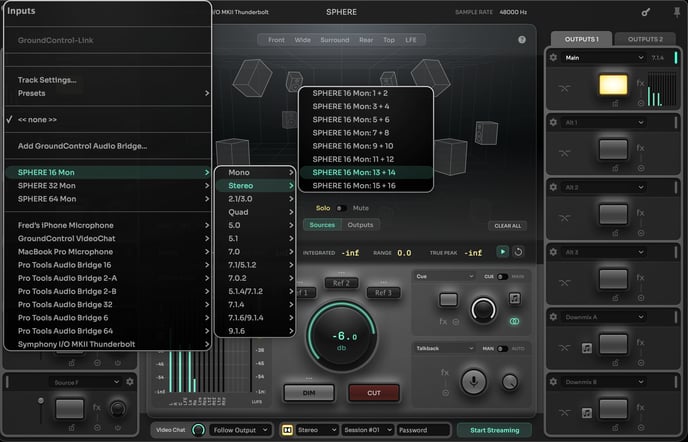Click the talkback microphone button
This screenshot has width=688, height=442.
pos(473,380)
